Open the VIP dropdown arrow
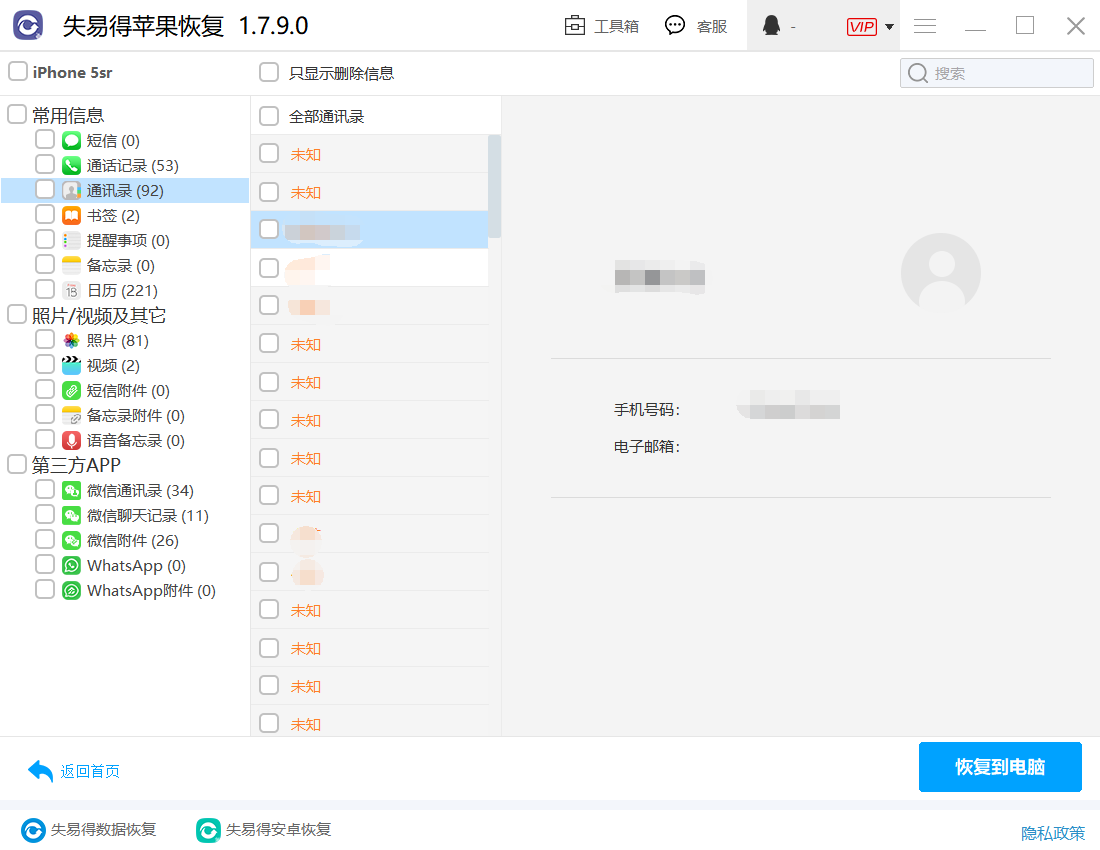 pos(889,27)
